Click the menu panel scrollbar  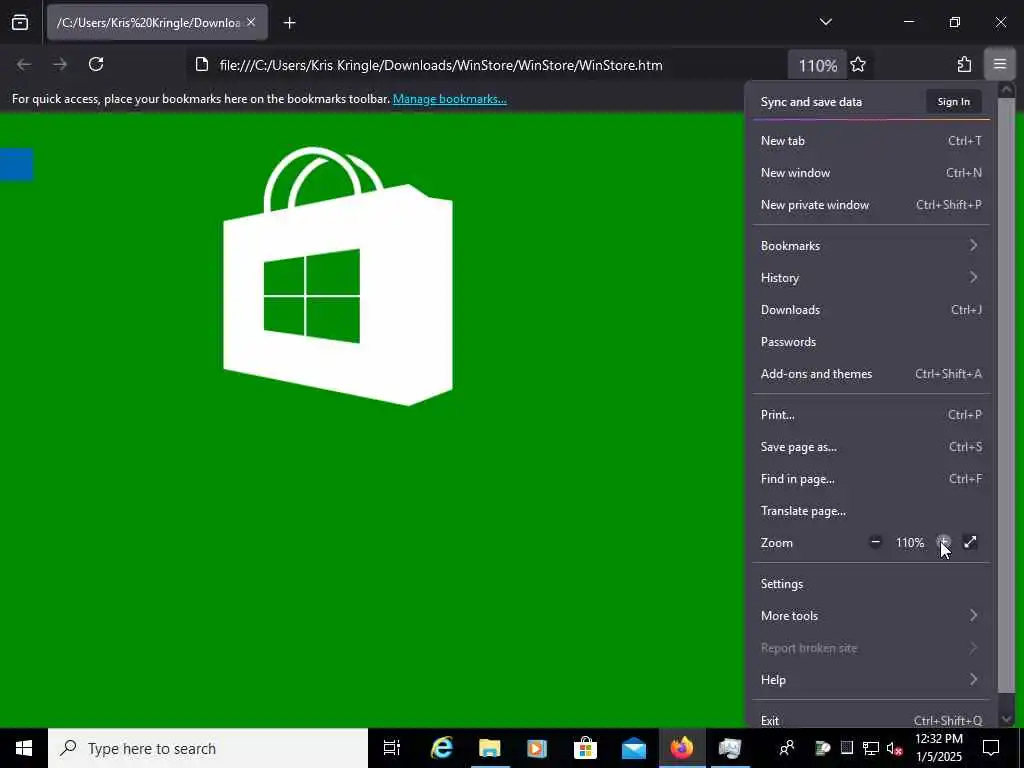coord(1006,395)
